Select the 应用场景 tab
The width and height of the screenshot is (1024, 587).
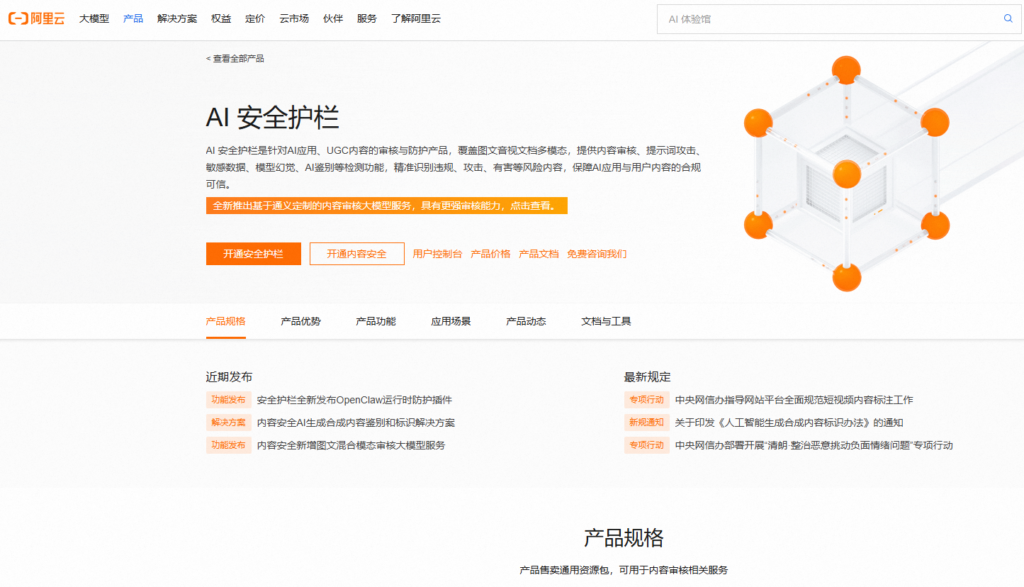click(x=451, y=321)
